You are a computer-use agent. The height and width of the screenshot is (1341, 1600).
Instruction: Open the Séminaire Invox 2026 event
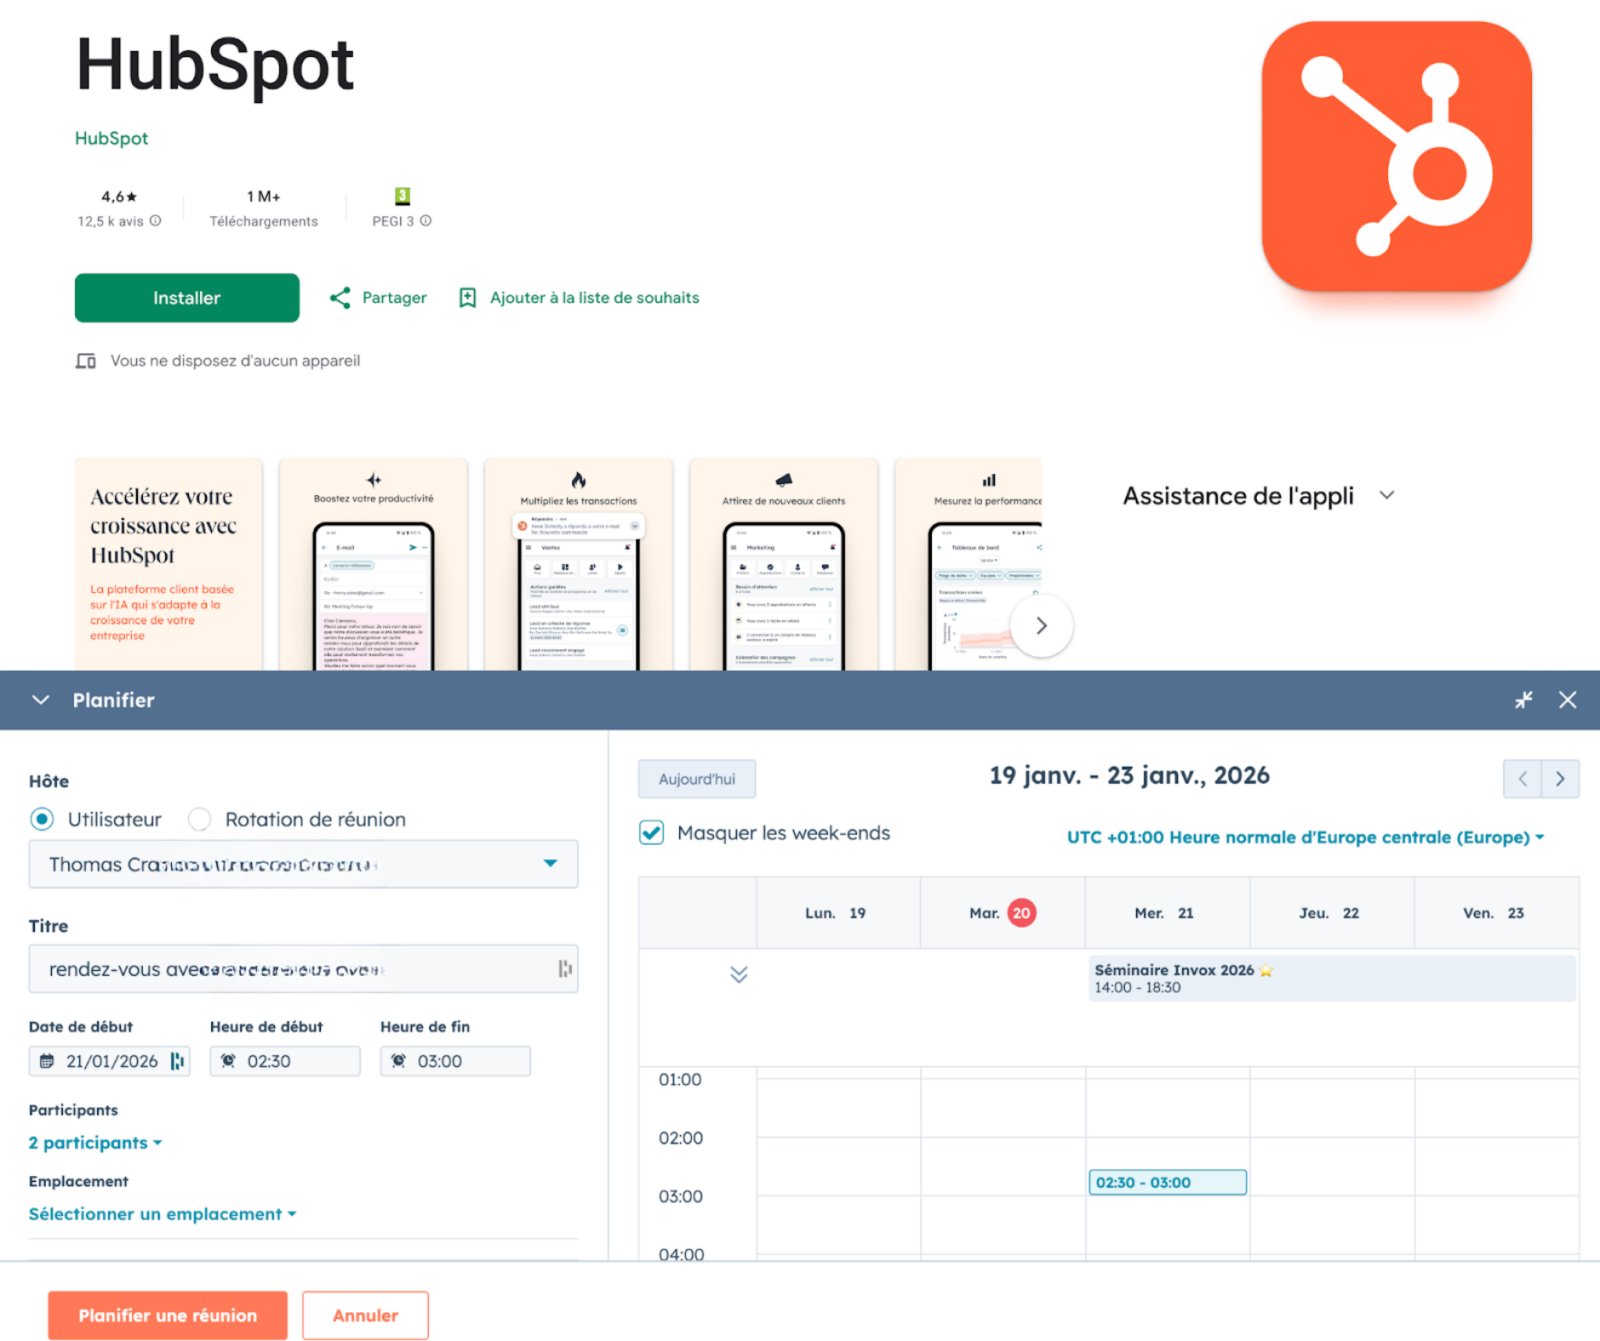(1332, 978)
